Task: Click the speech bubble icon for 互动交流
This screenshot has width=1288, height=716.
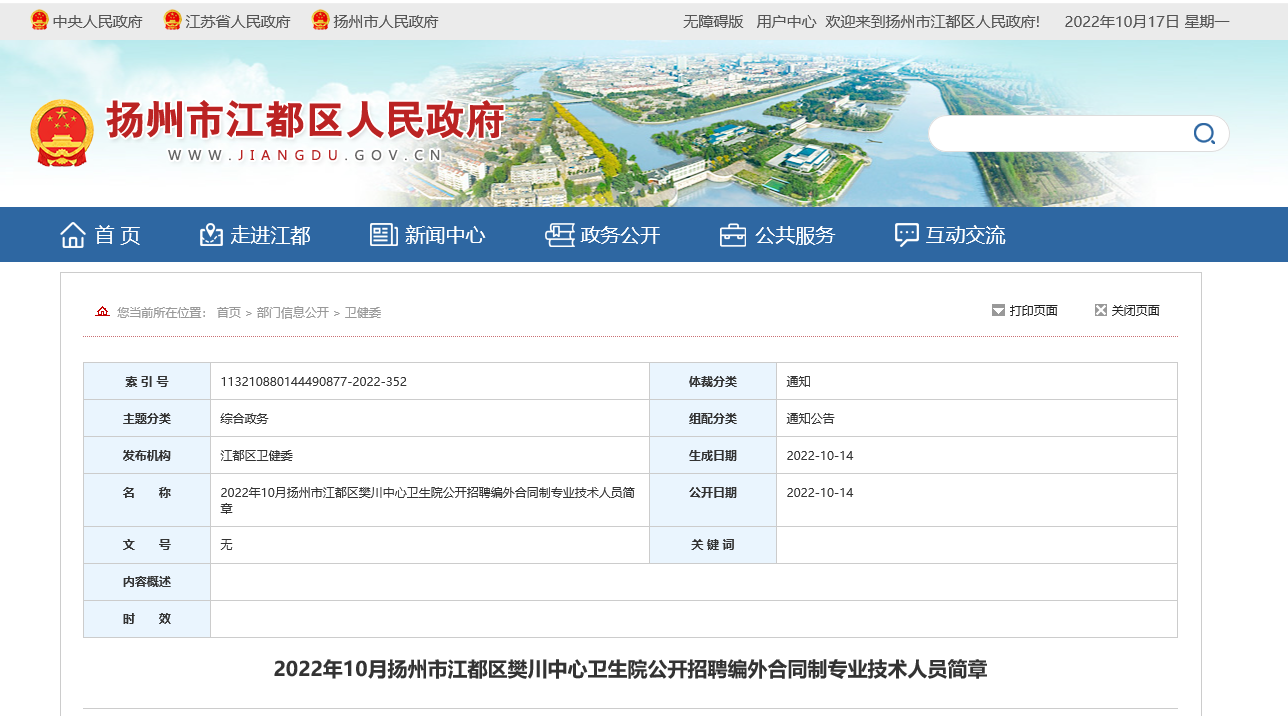Action: (906, 235)
